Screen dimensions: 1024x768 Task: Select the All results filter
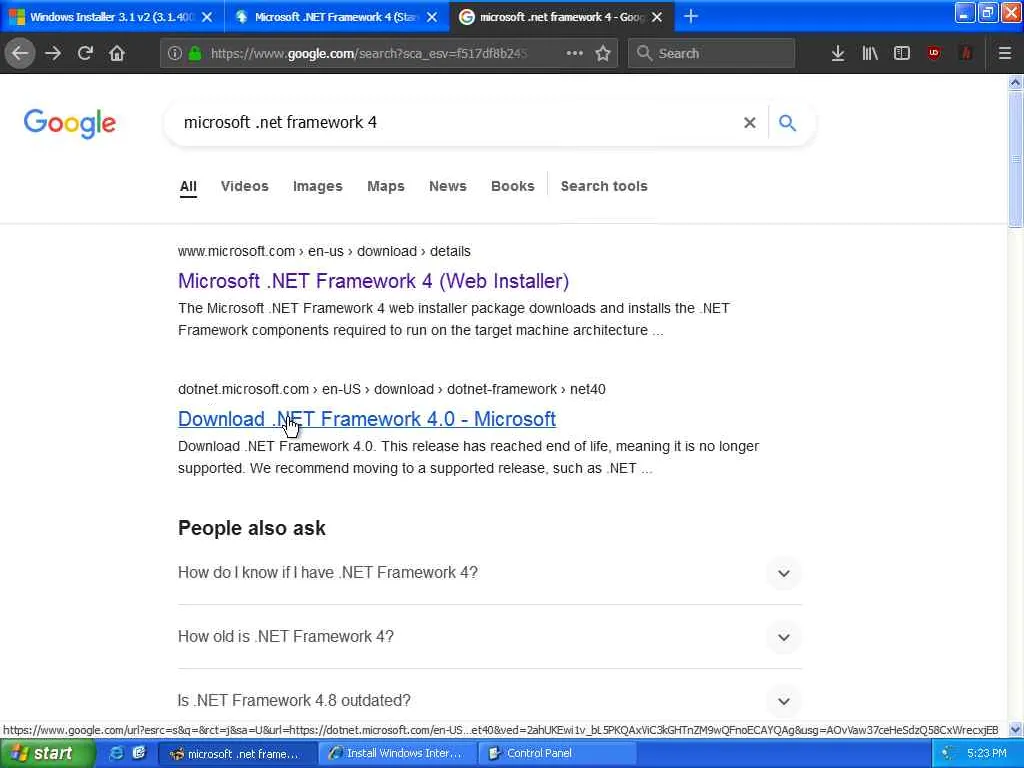point(188,186)
